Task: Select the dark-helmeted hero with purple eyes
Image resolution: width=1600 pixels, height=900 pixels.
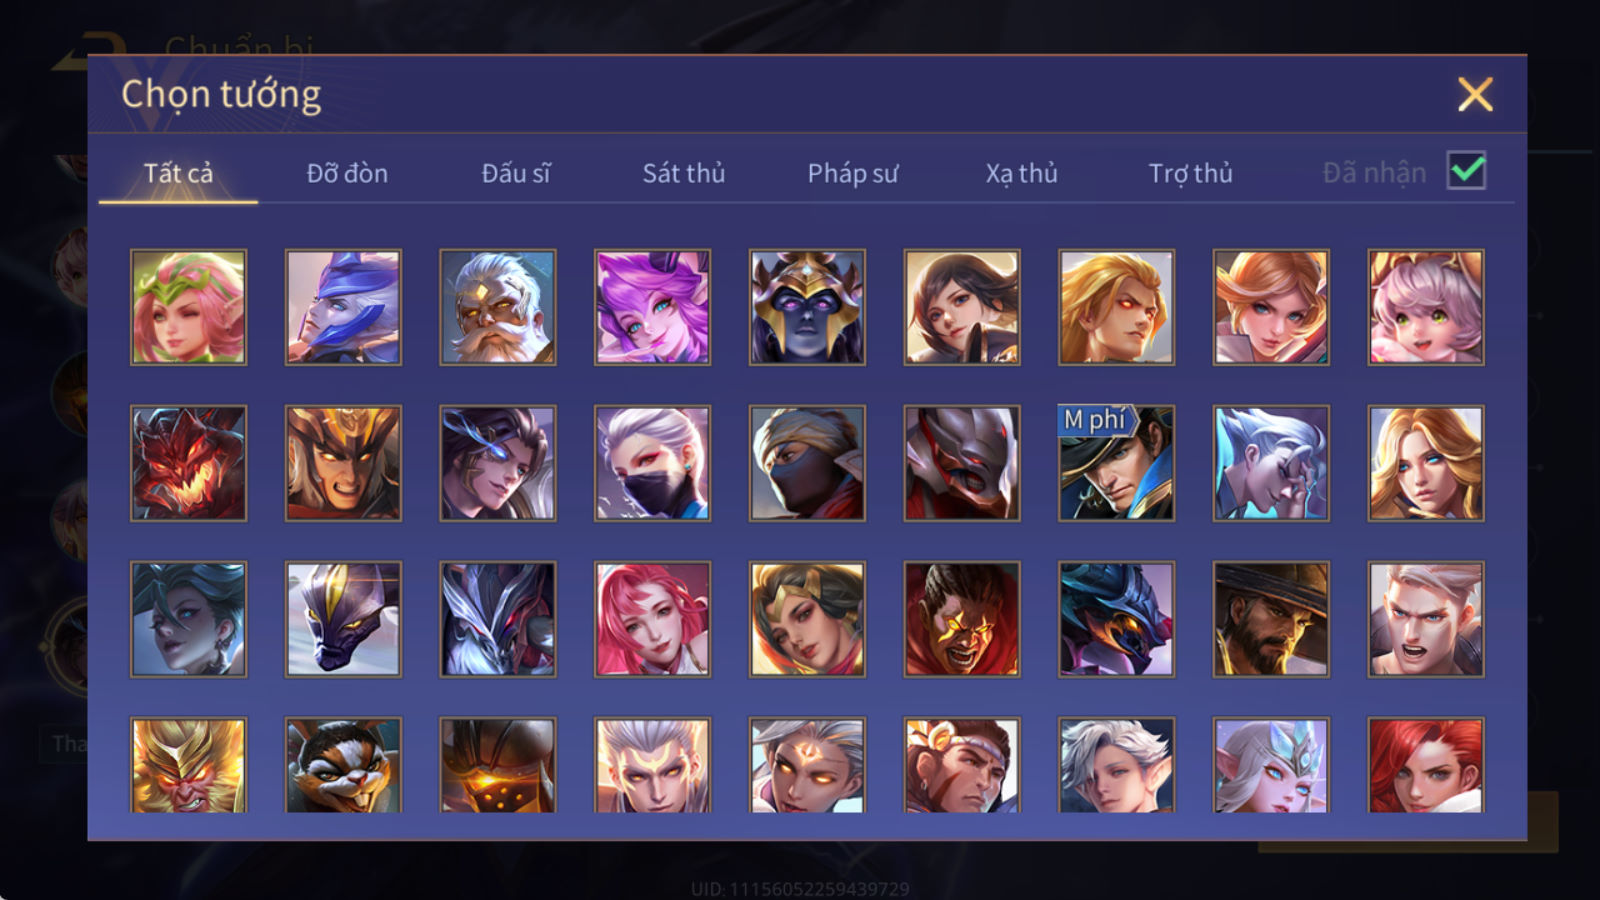Action: point(807,307)
